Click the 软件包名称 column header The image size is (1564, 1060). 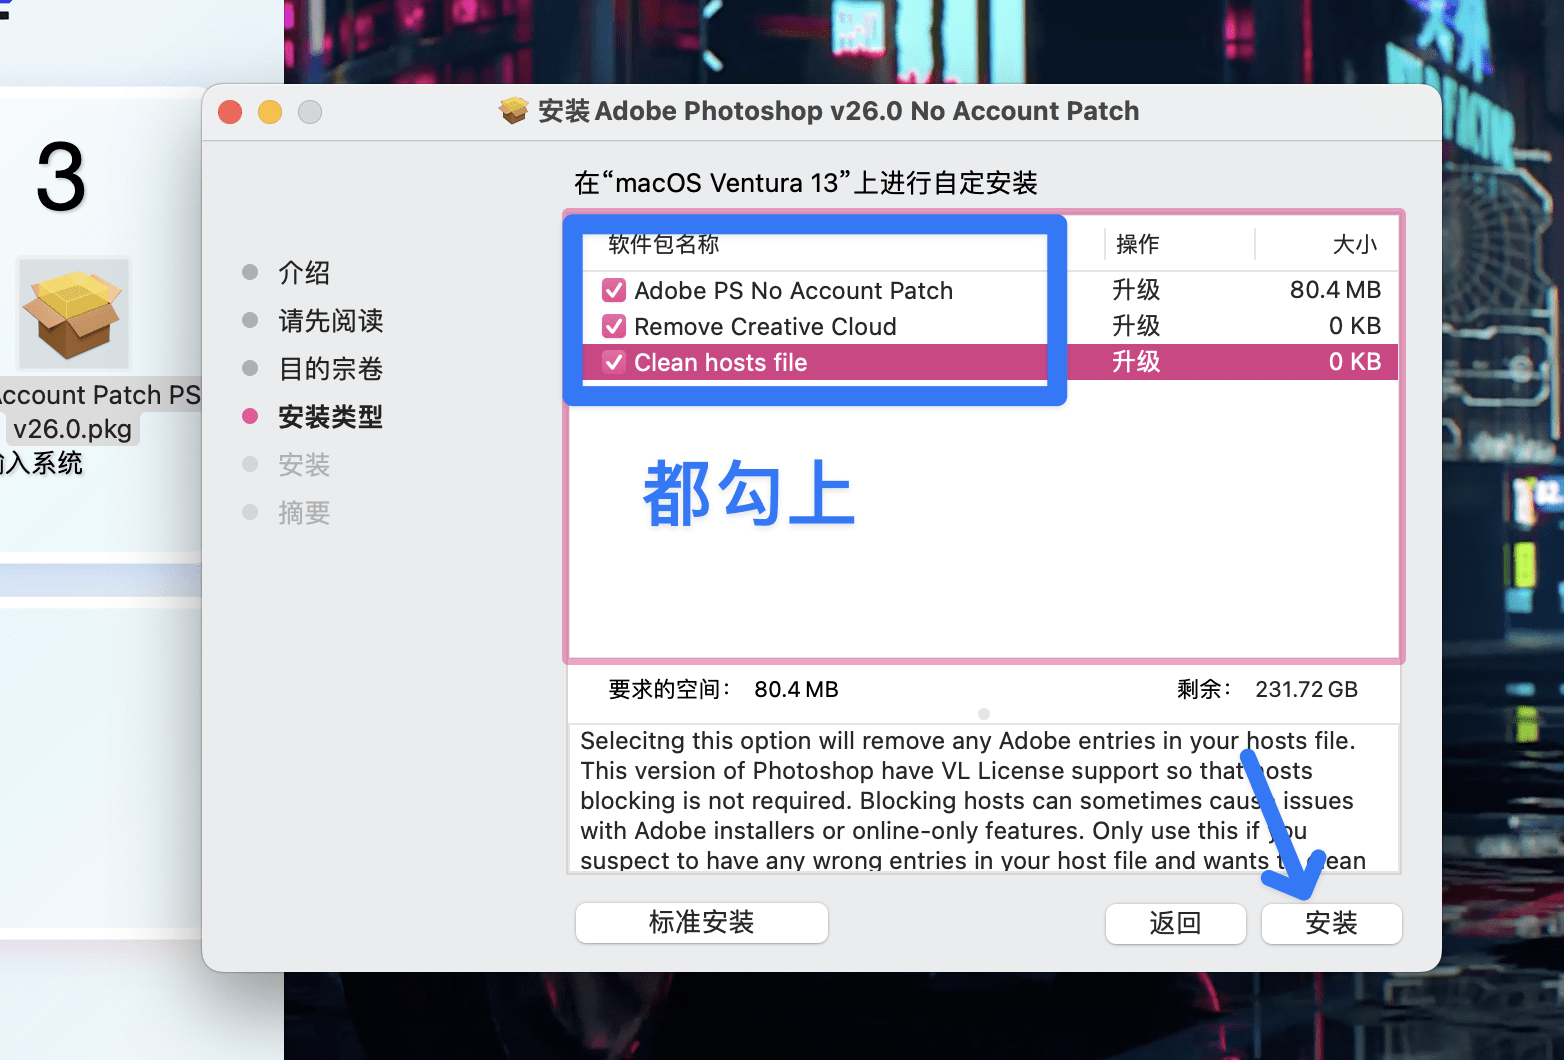point(665,244)
